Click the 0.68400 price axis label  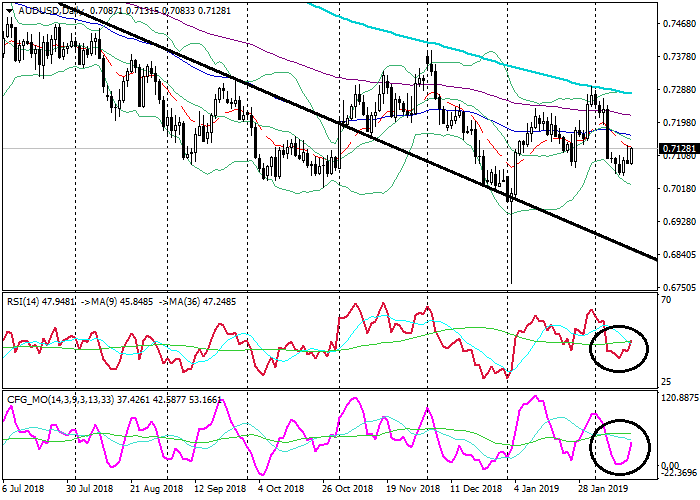678,254
